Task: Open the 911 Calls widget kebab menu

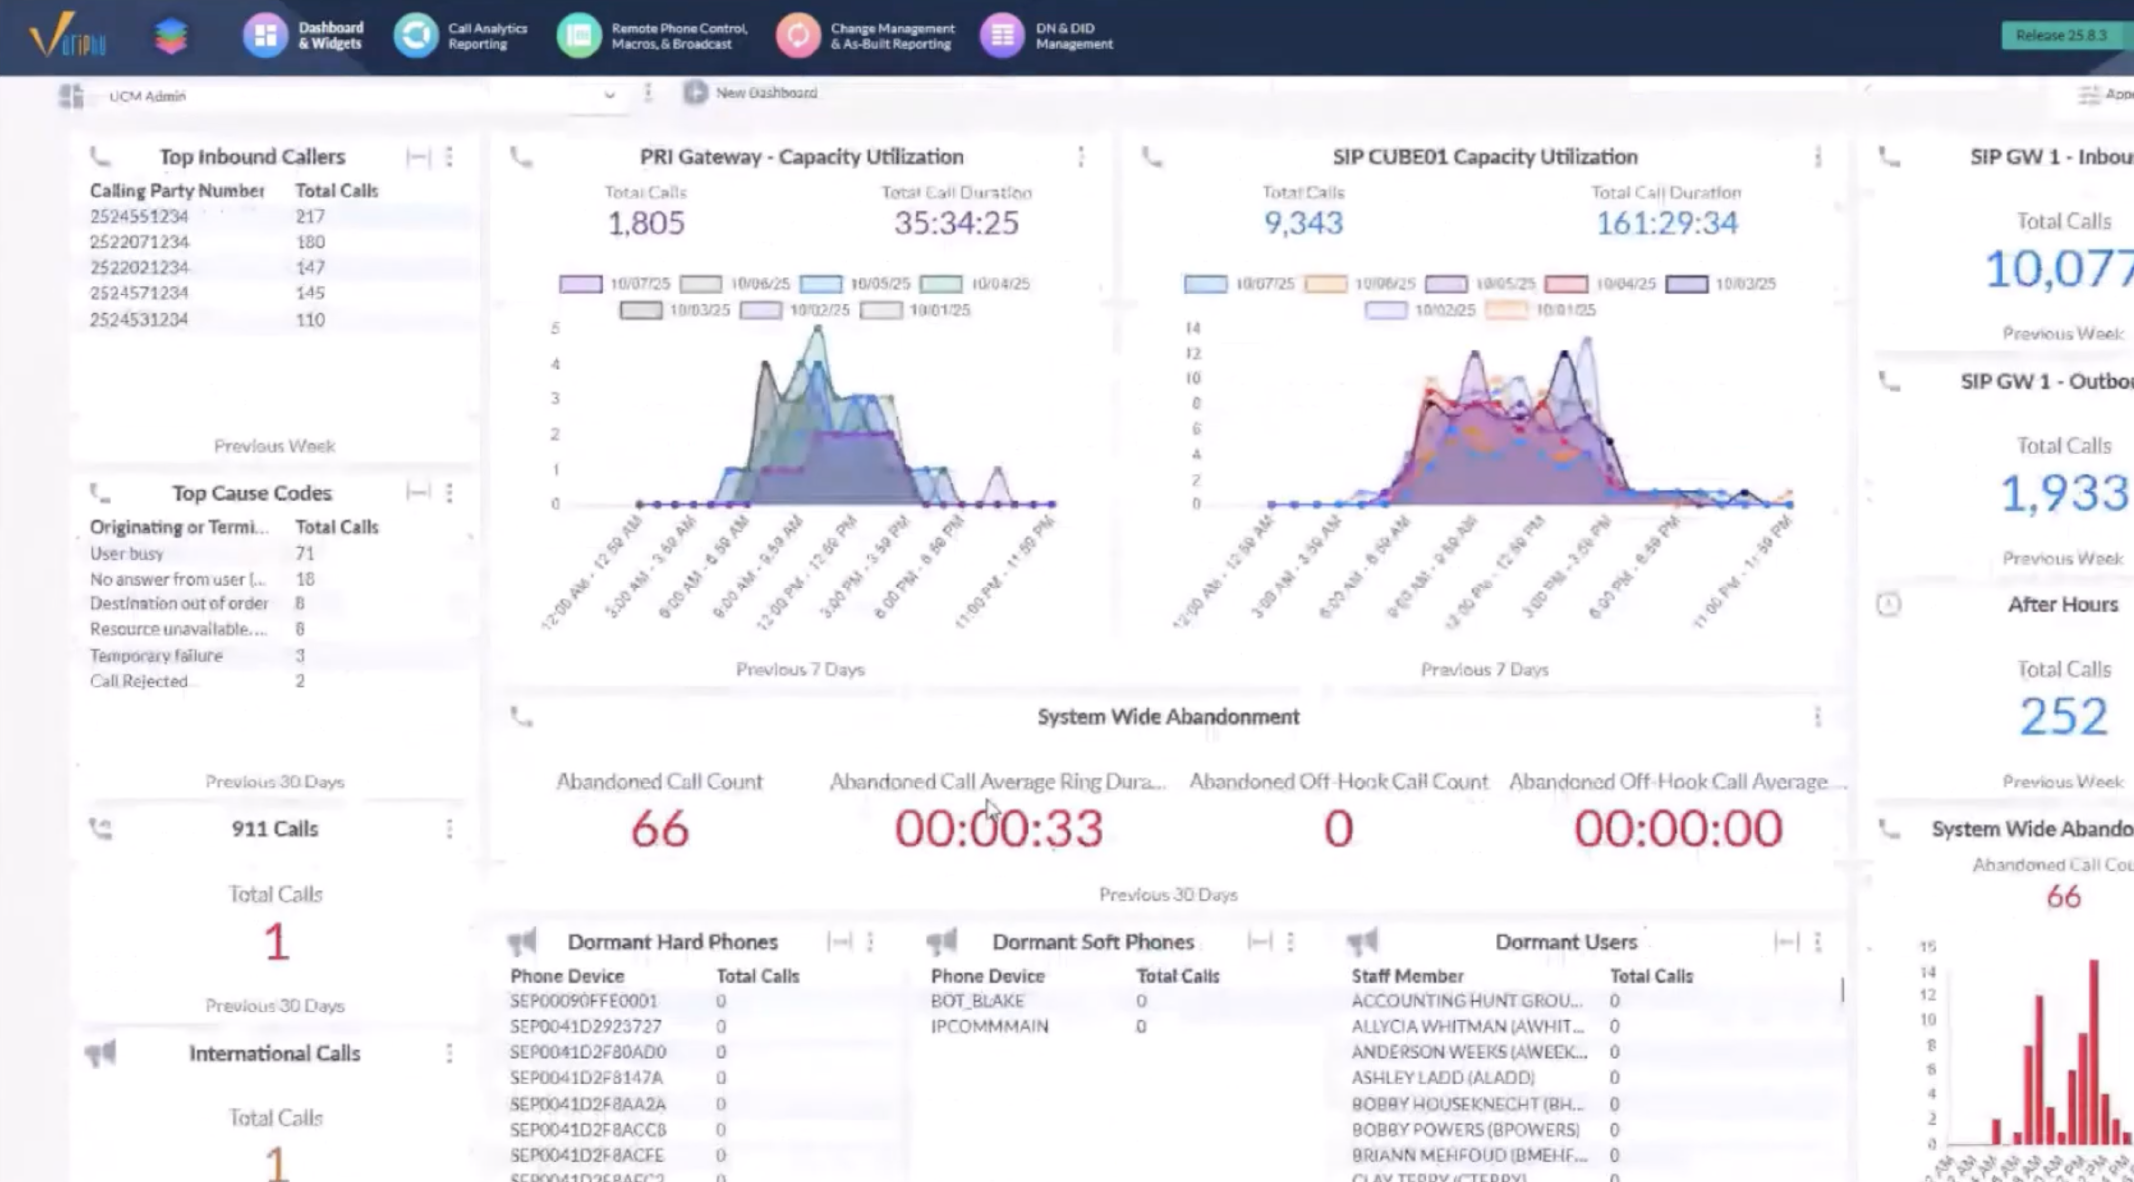Action: click(x=449, y=829)
